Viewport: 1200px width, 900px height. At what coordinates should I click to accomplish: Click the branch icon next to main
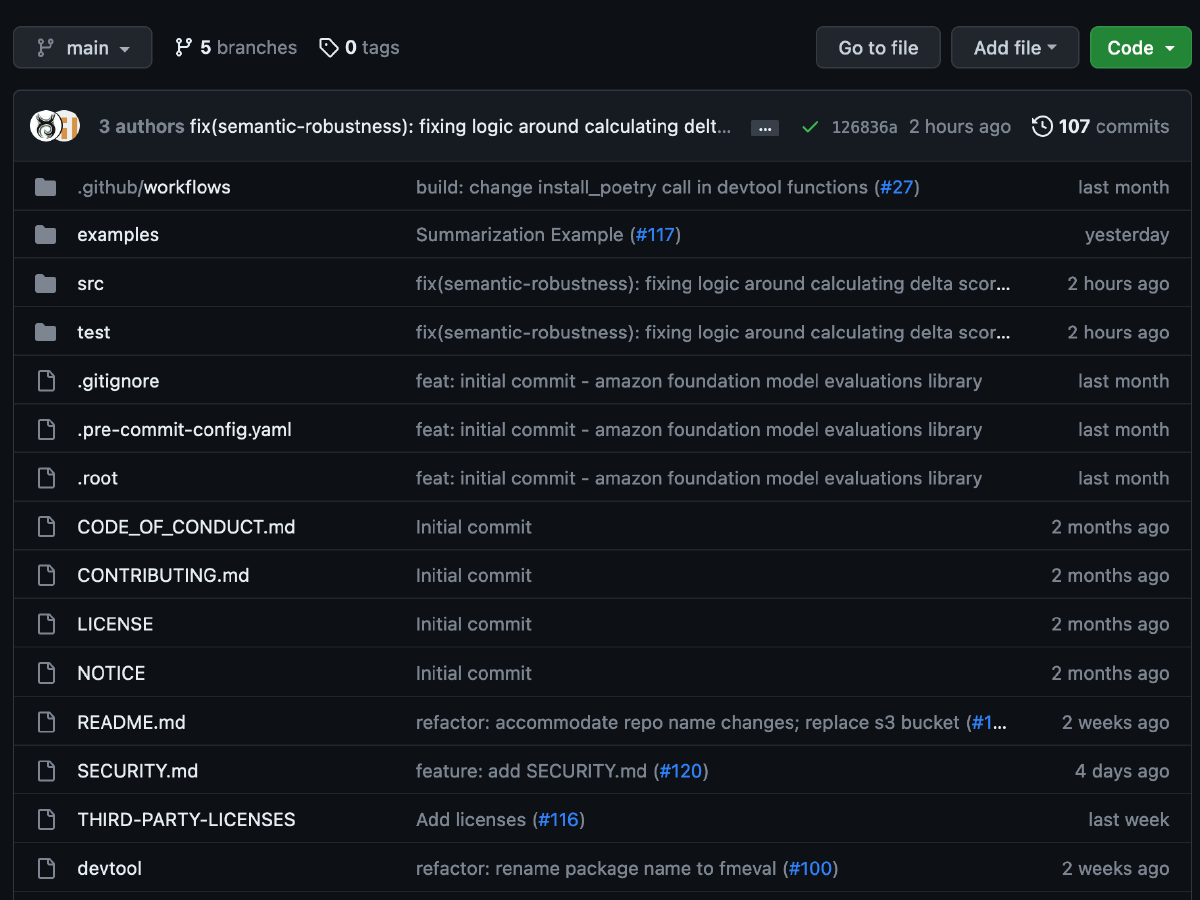tap(47, 47)
